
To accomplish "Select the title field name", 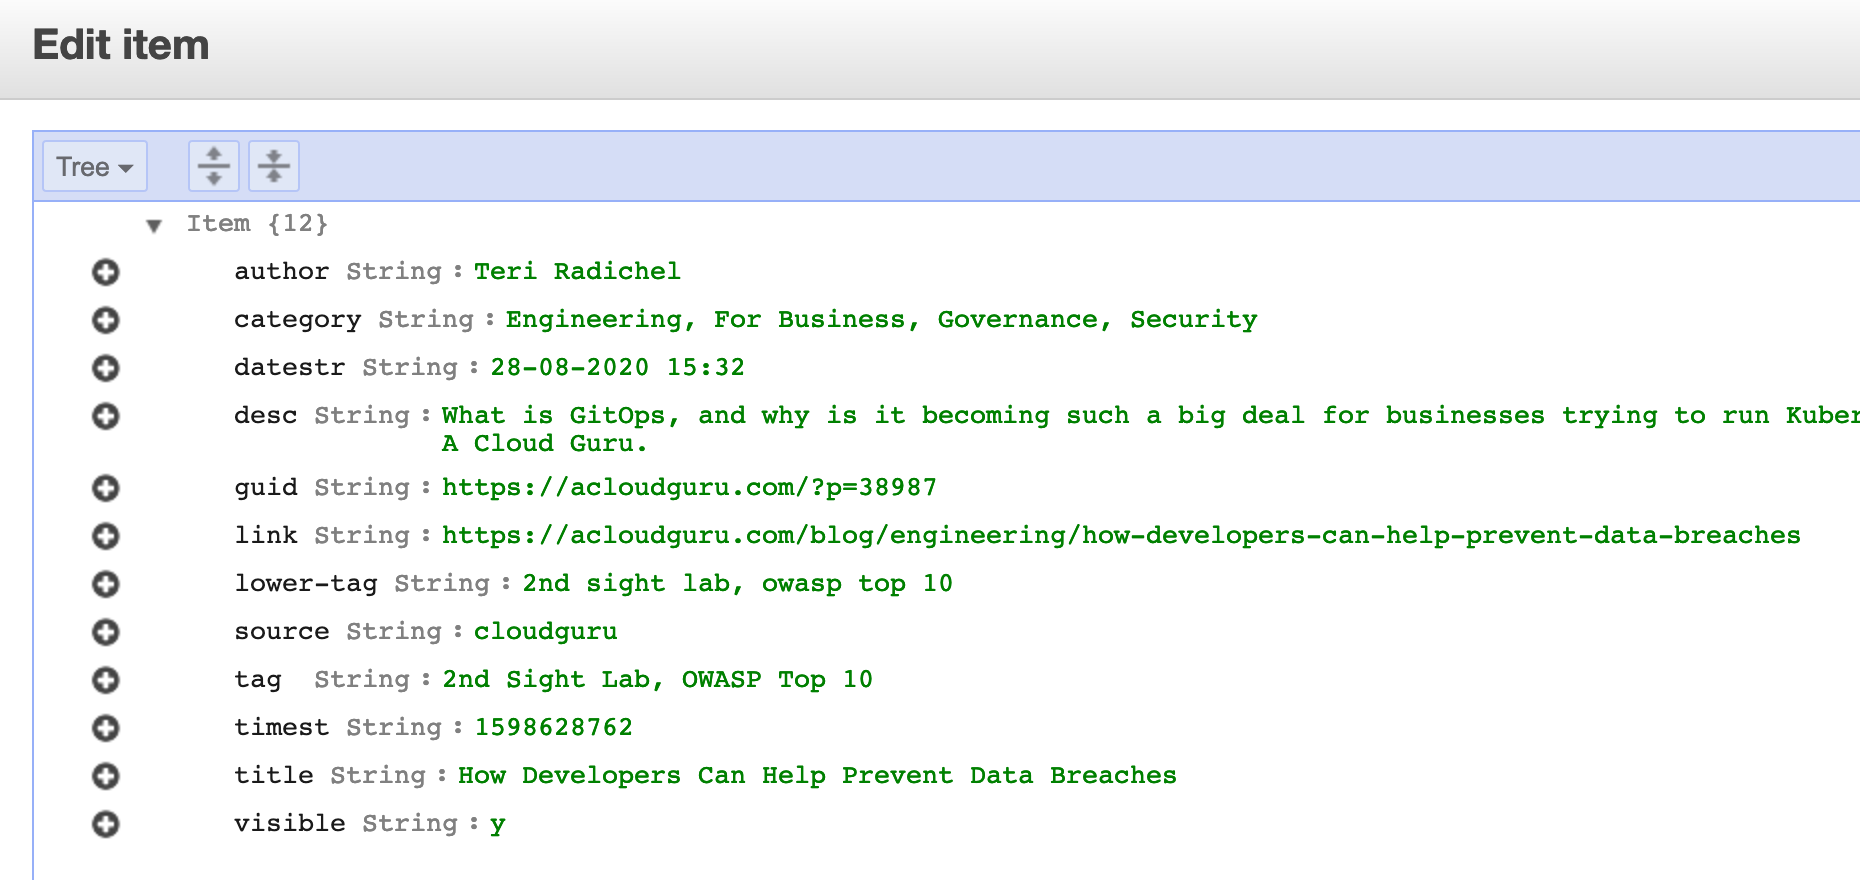I will pos(274,775).
